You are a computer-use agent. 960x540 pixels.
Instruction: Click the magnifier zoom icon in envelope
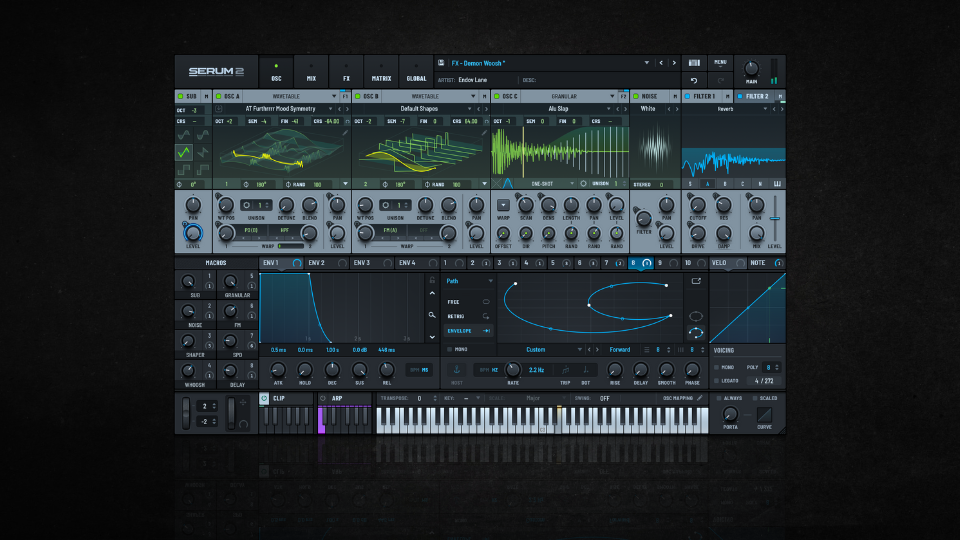tap(432, 315)
